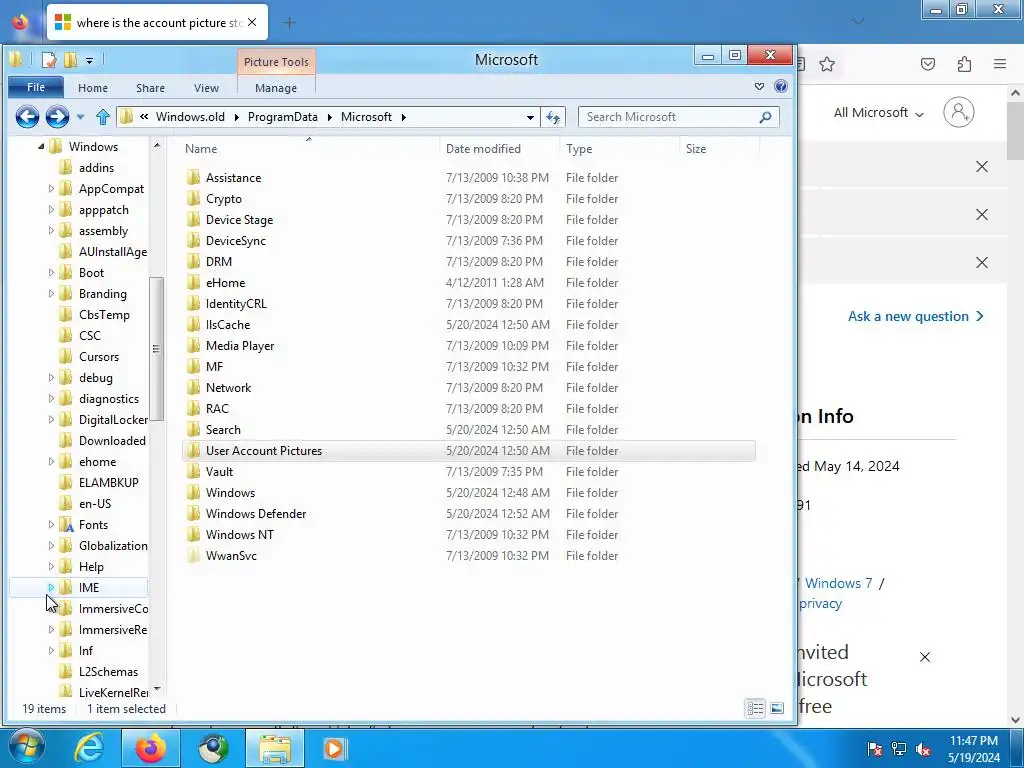The width and height of the screenshot is (1024, 768).
Task: Switch to the Home ribbon tab
Action: point(93,88)
